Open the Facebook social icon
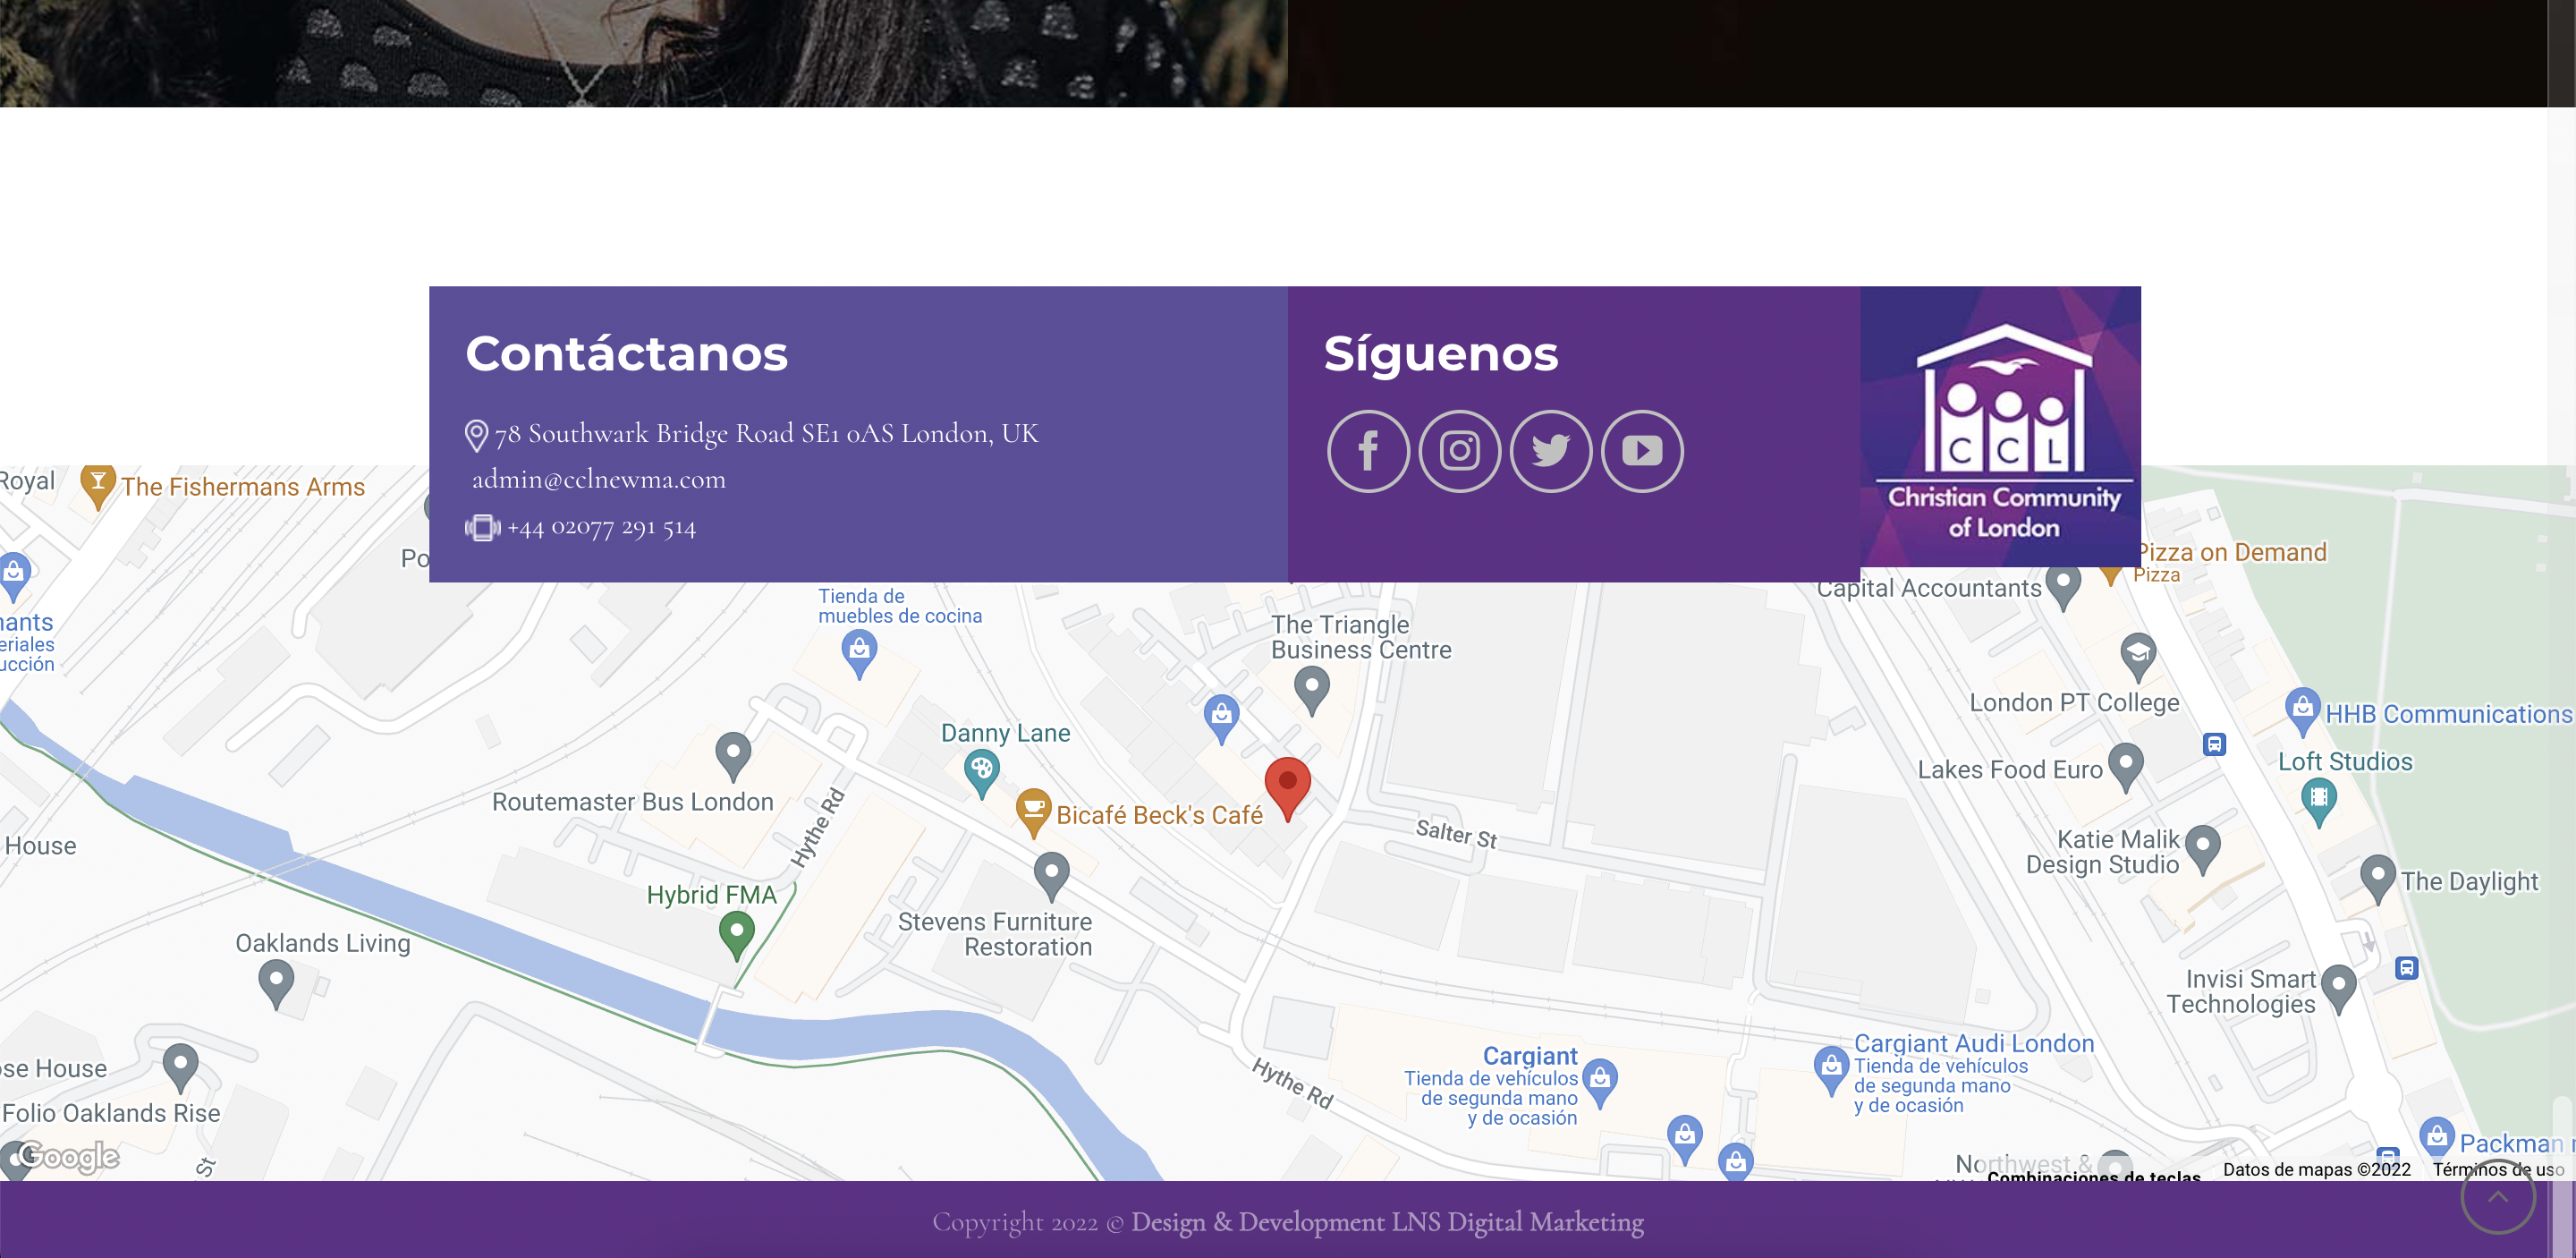 pyautogui.click(x=1368, y=451)
